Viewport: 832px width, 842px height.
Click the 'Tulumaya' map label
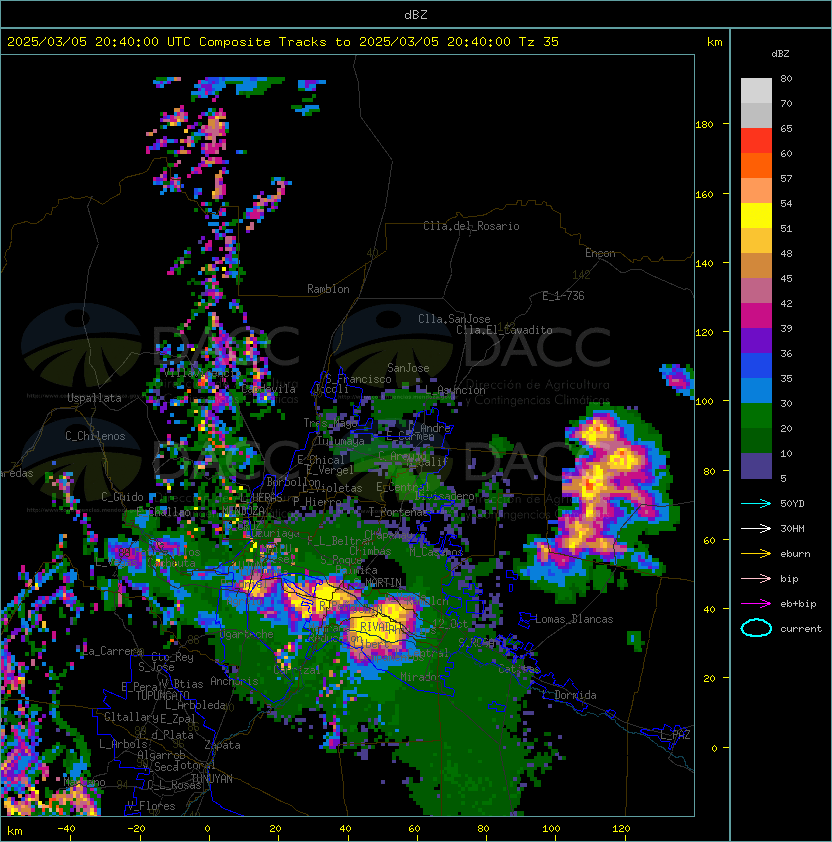(341, 441)
